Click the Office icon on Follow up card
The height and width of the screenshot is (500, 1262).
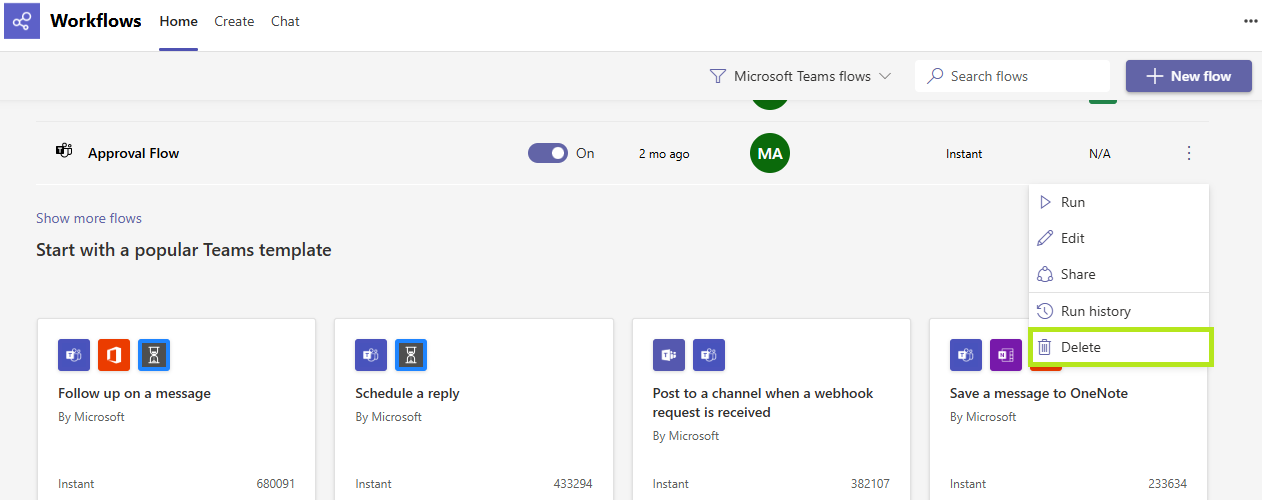point(114,355)
